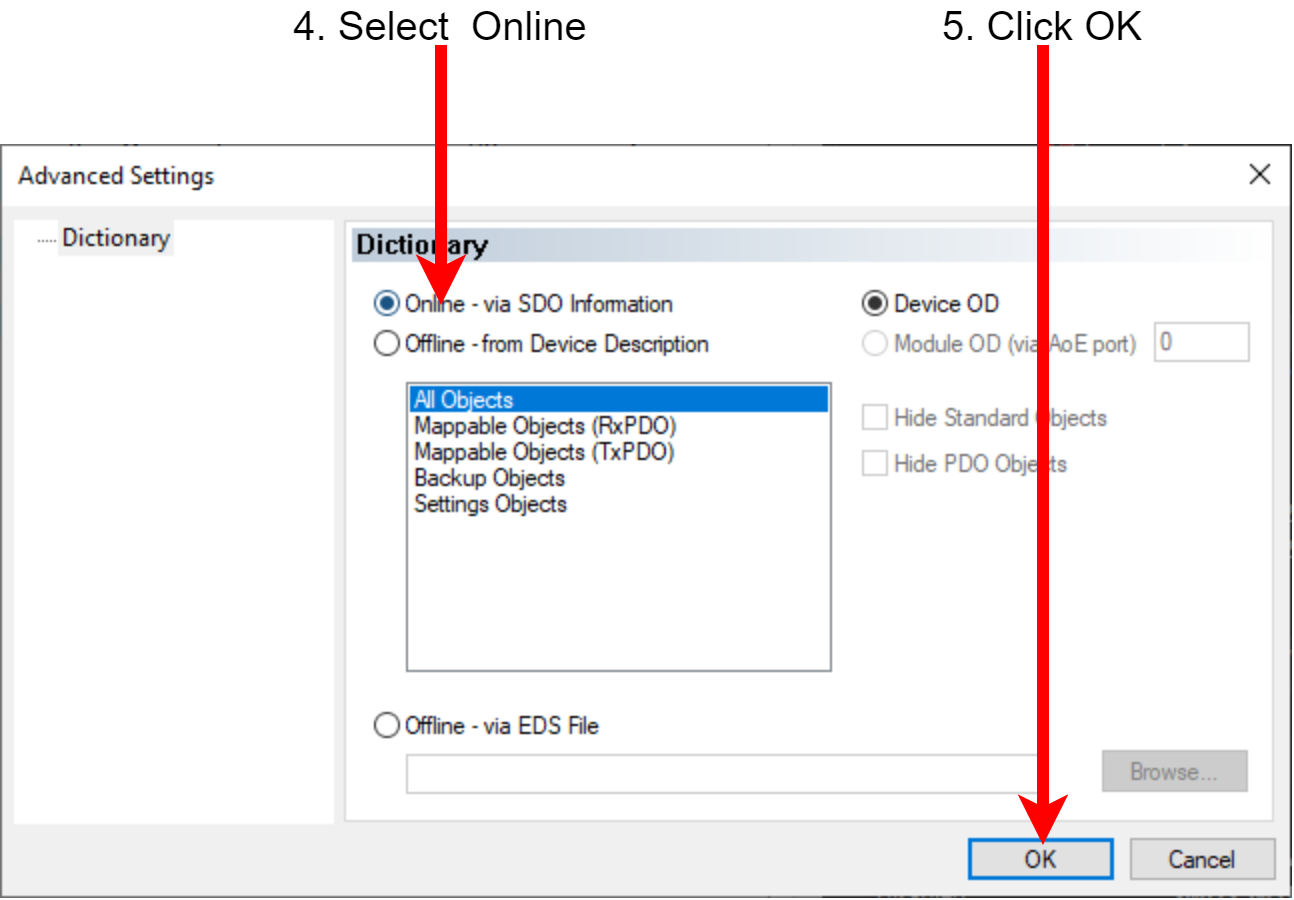This screenshot has height=900, width=1294.
Task: Select the Device OD radio button
Action: [x=875, y=304]
